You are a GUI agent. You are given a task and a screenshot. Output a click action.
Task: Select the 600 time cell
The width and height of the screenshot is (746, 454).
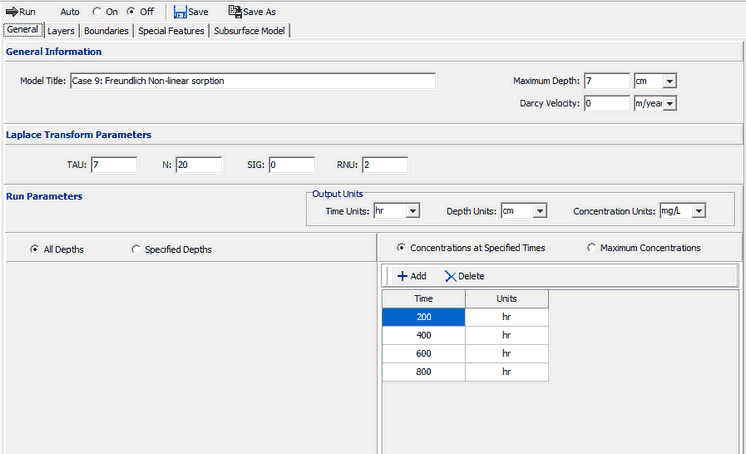pos(423,354)
